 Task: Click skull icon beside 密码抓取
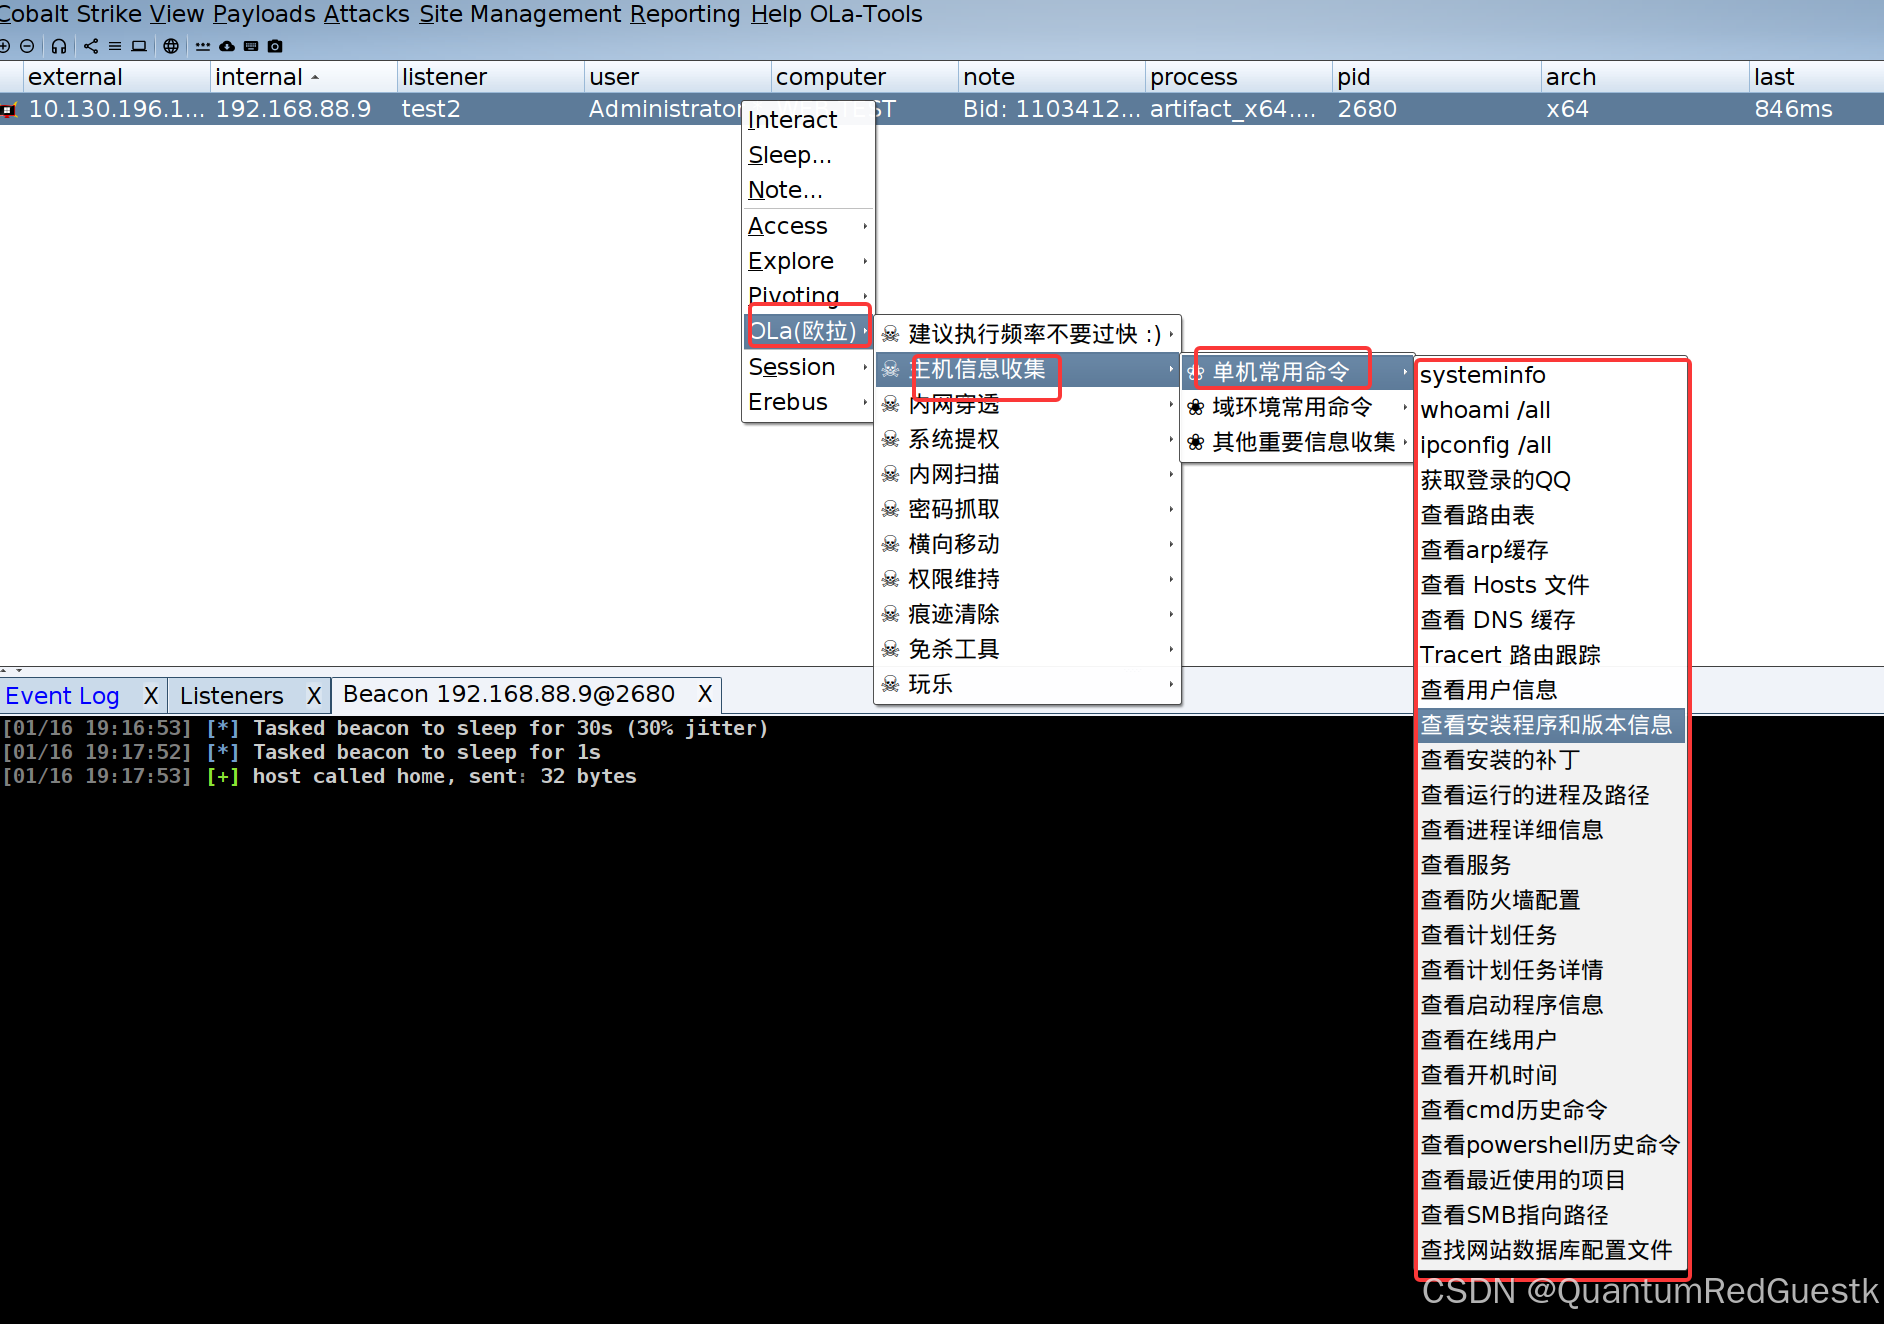click(891, 509)
